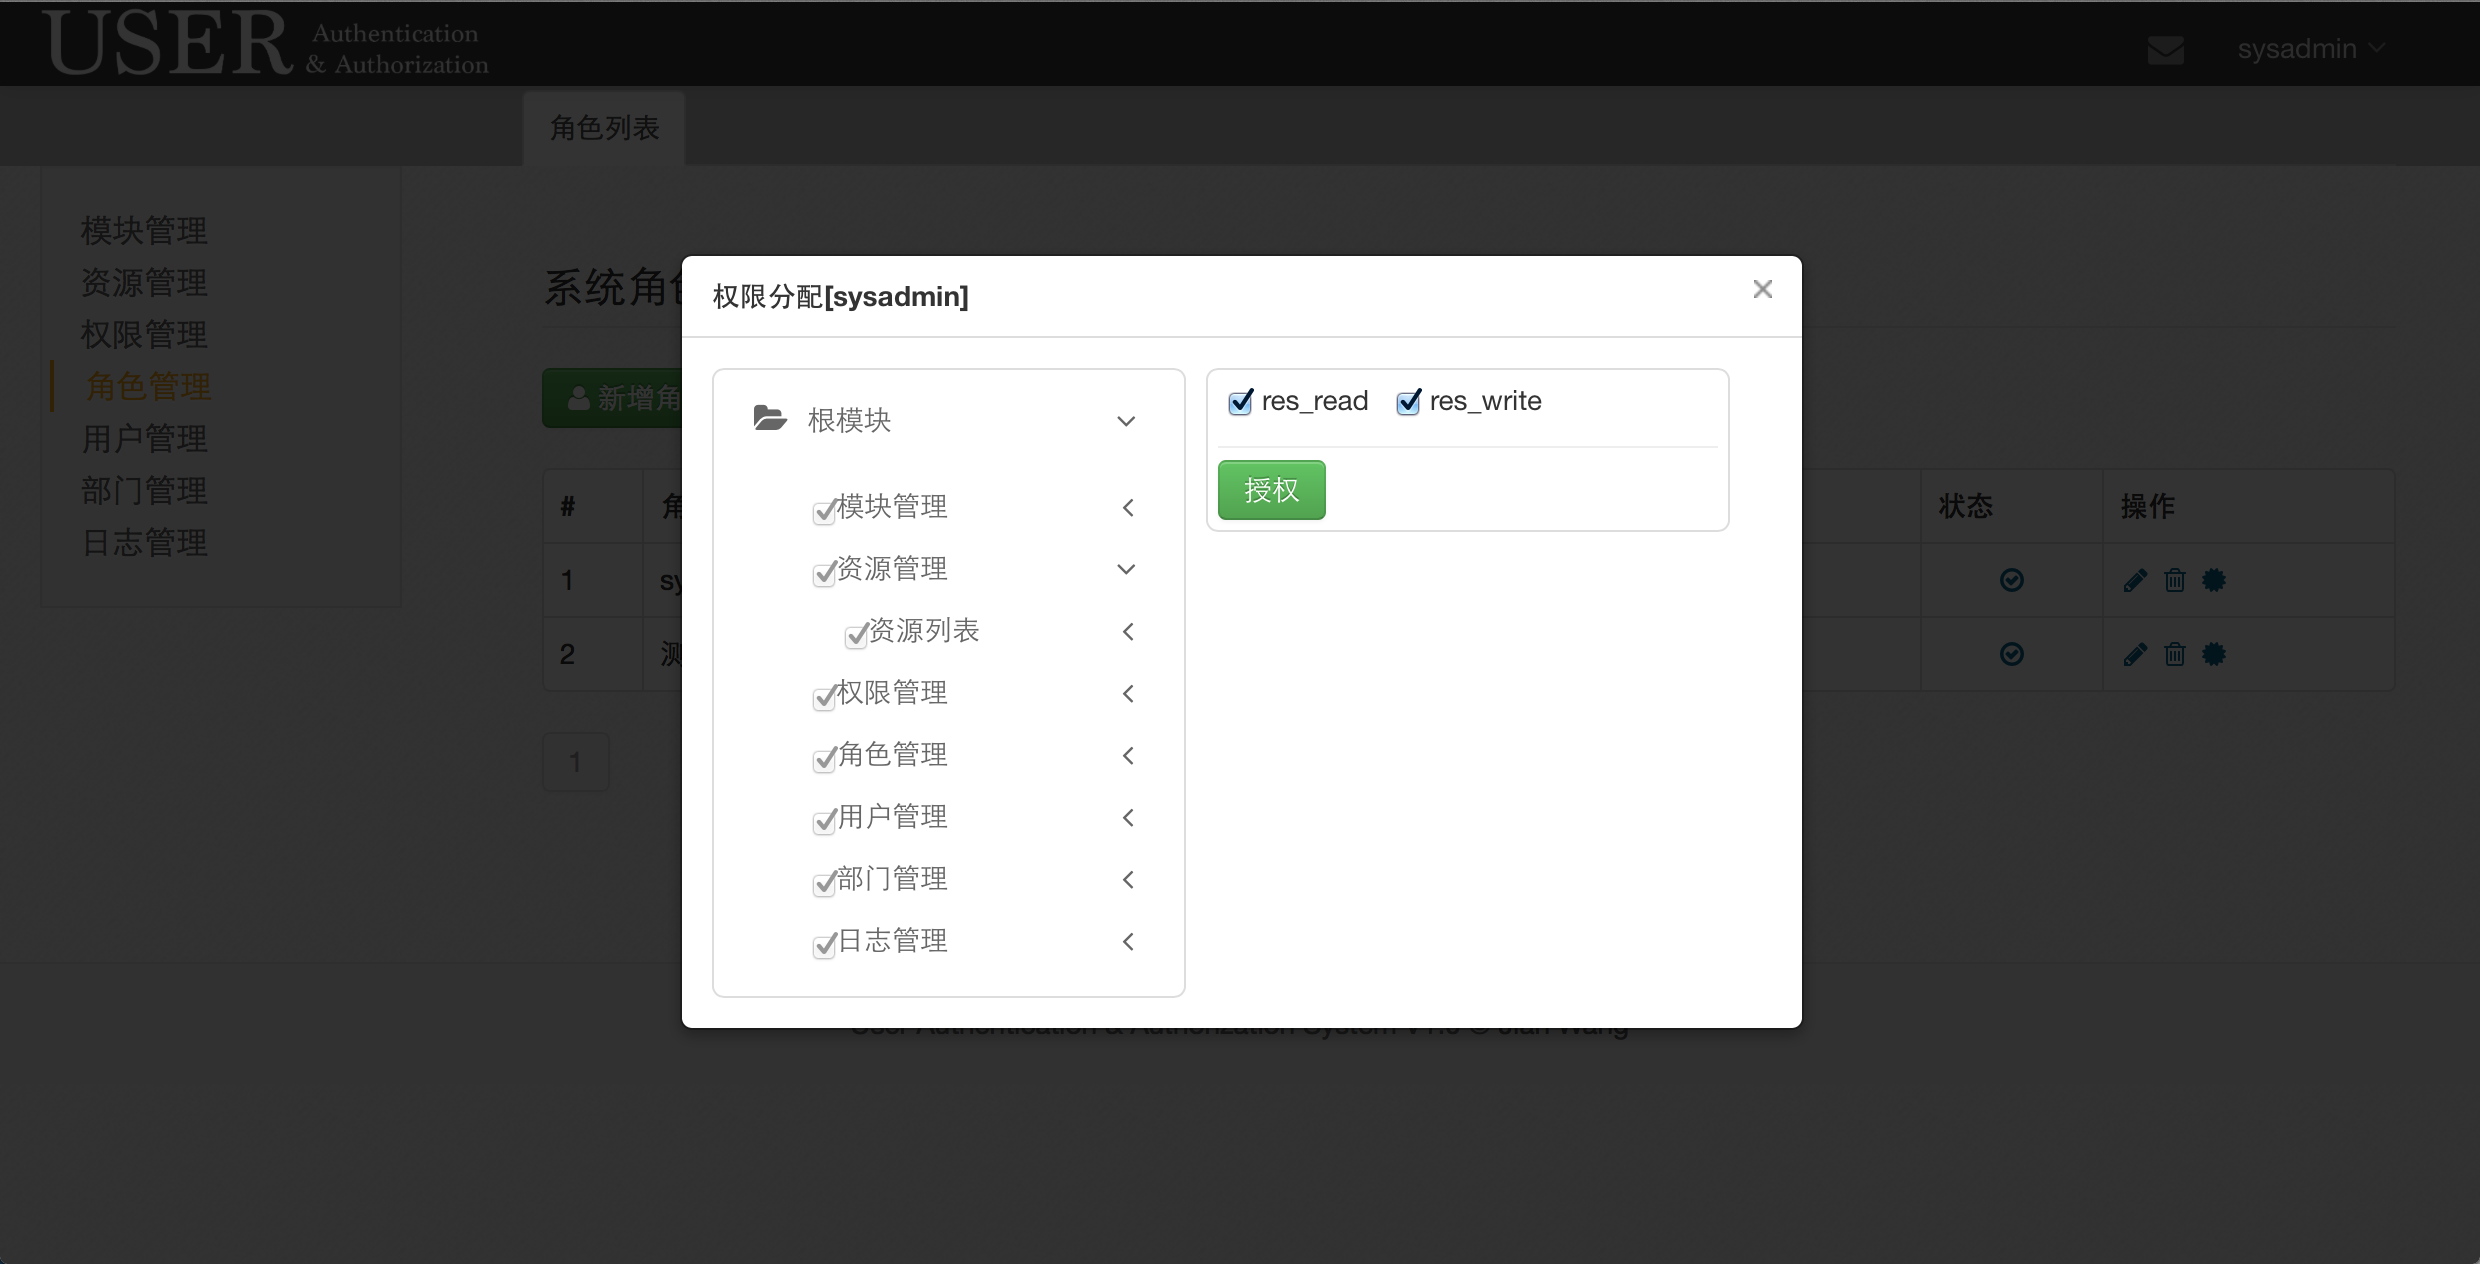Collapse the 资源管理 tree chevron

click(x=1126, y=569)
